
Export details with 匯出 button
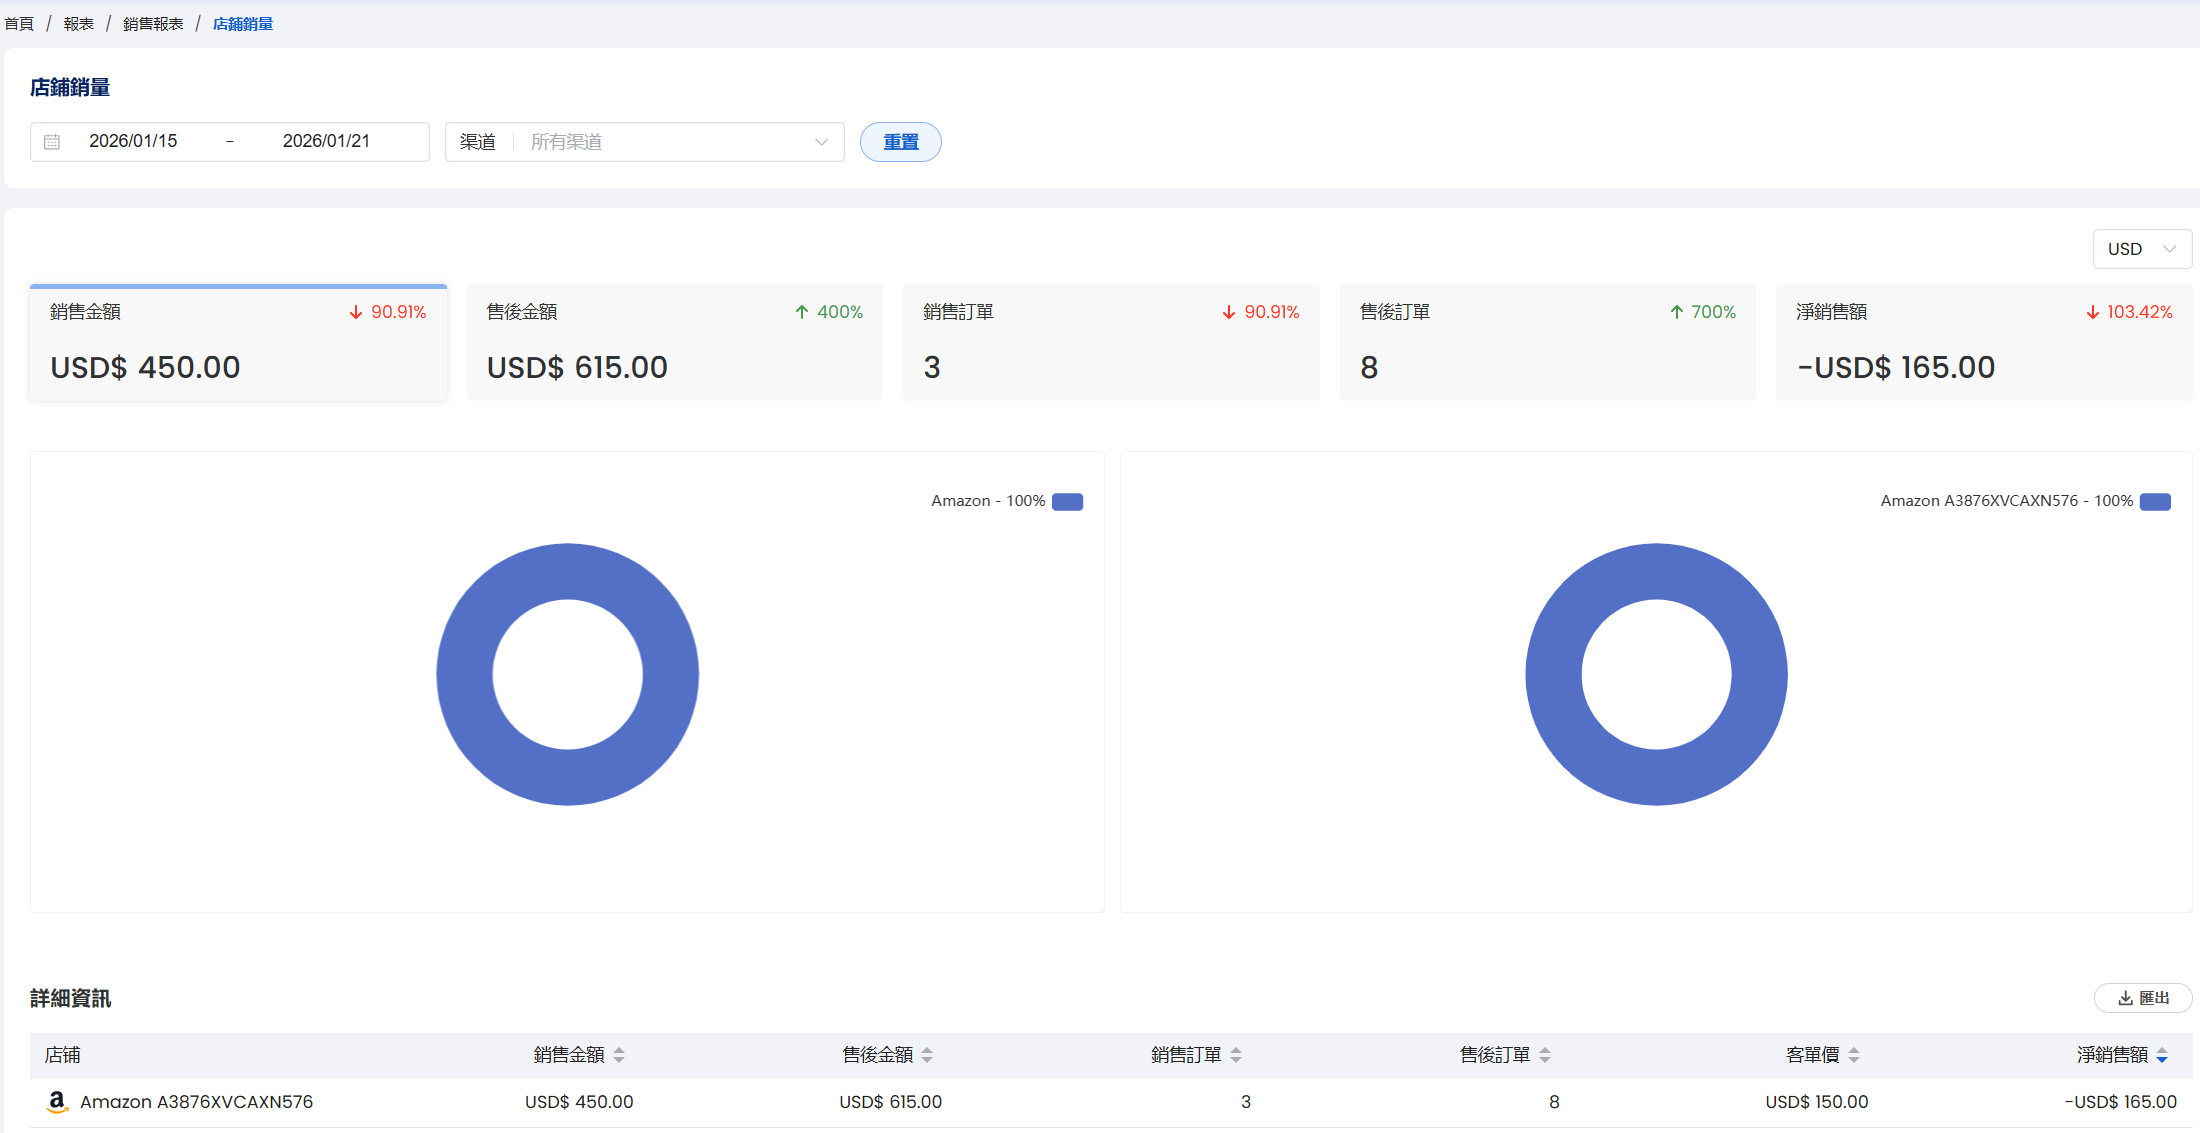click(x=2143, y=998)
